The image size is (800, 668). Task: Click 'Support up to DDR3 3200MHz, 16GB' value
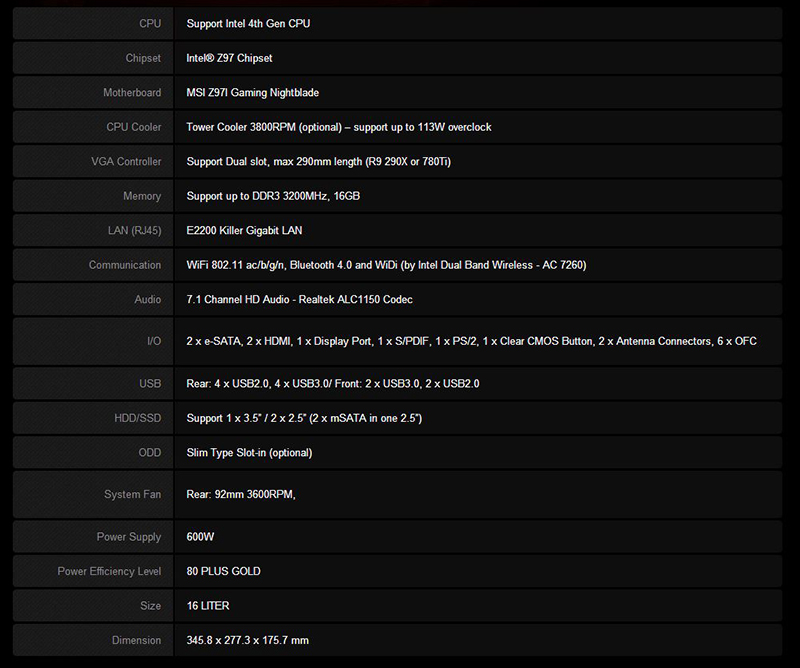[273, 196]
